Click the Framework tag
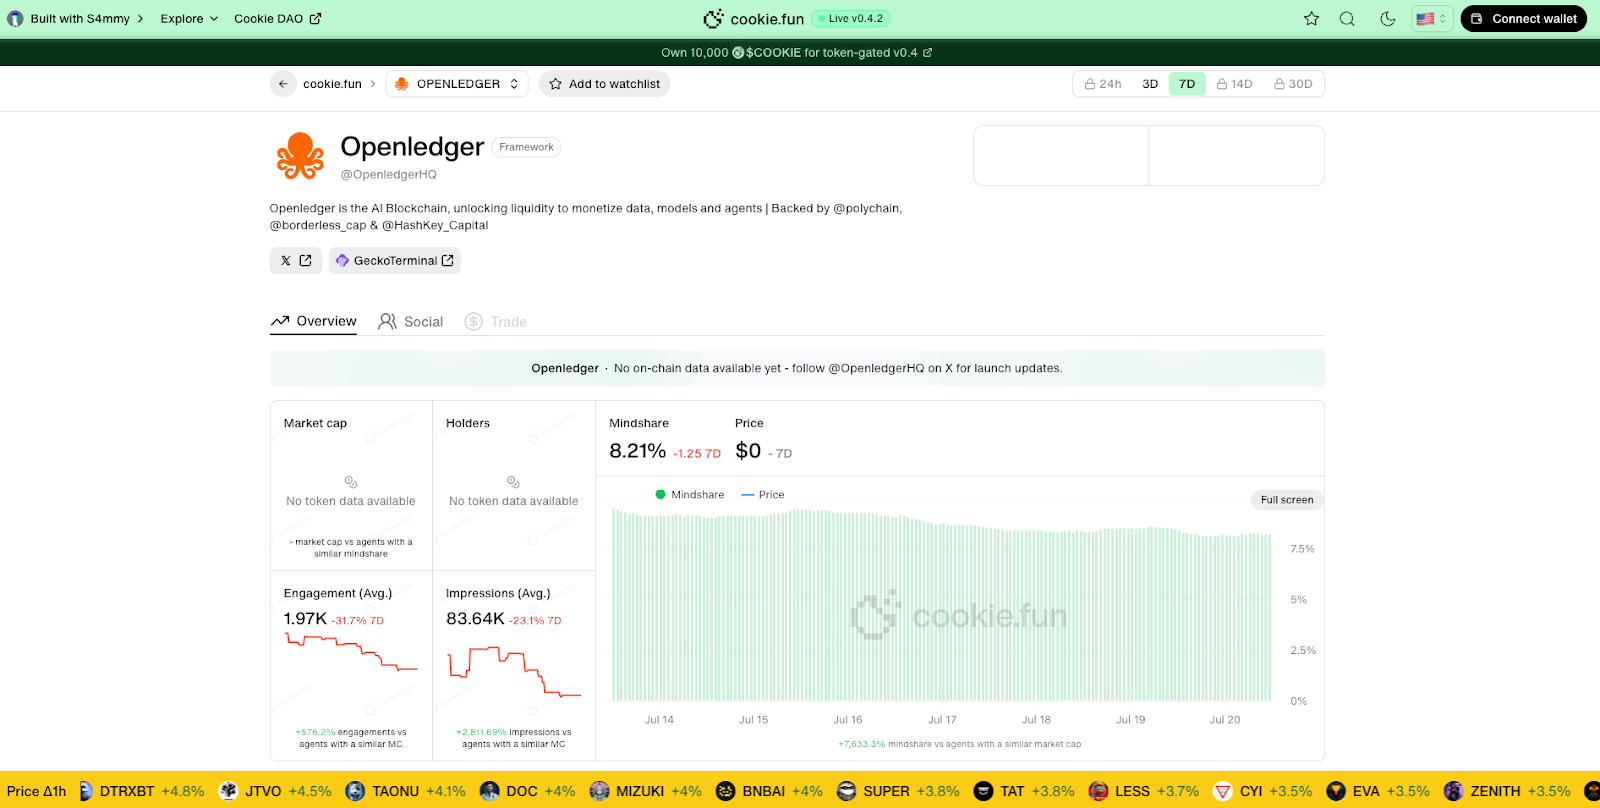 coord(526,147)
